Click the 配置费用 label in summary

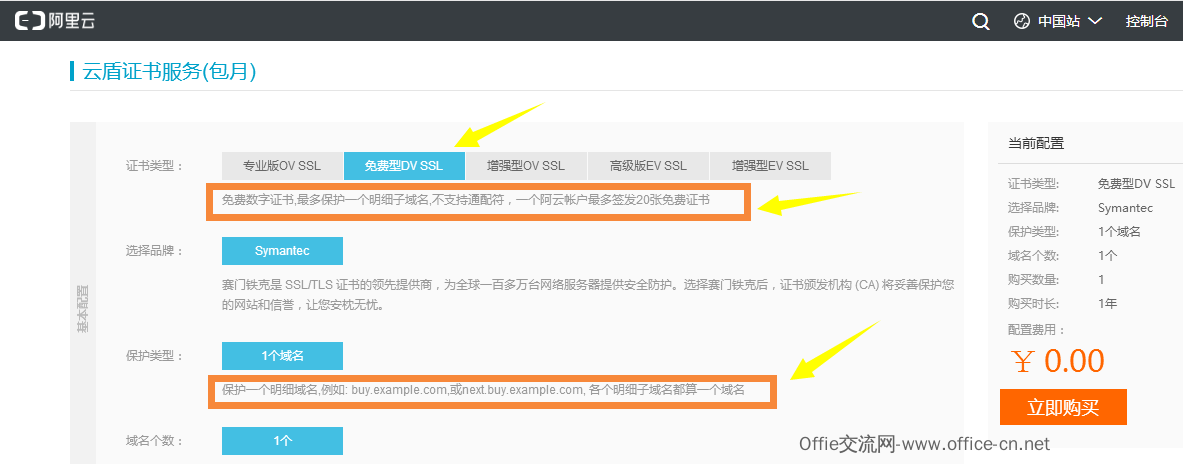click(x=1036, y=330)
